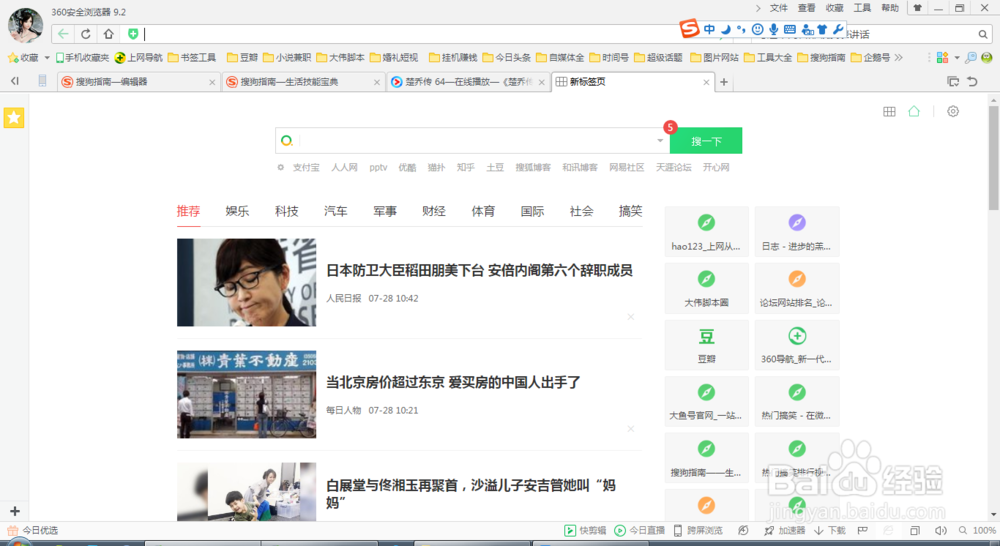Viewport: 1000px width, 546px height.
Task: Open new-tab settings gear
Action: (x=953, y=111)
